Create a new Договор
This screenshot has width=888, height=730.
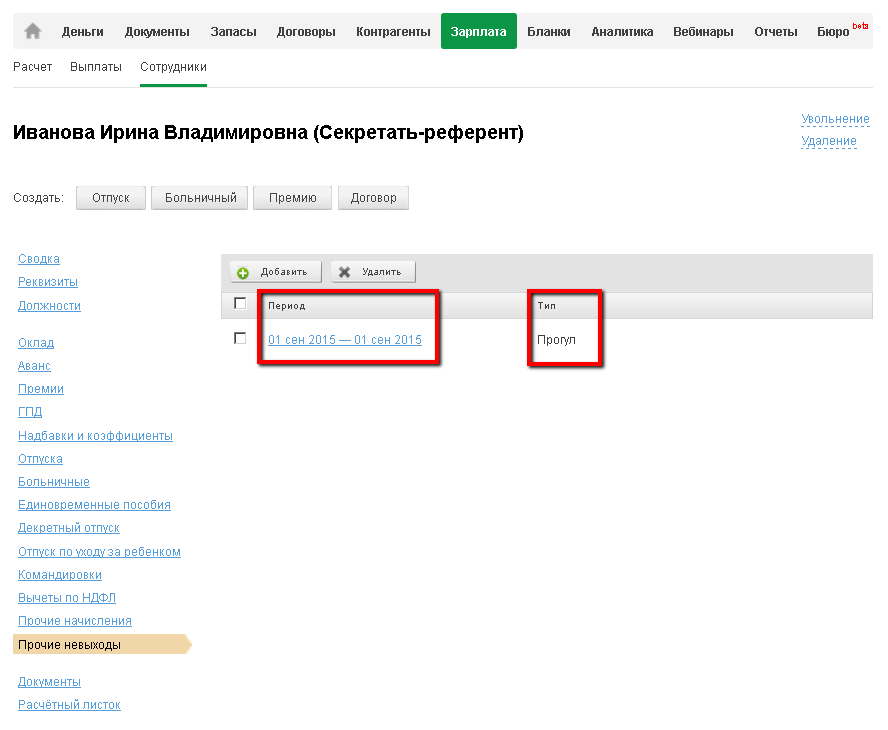[373, 198]
